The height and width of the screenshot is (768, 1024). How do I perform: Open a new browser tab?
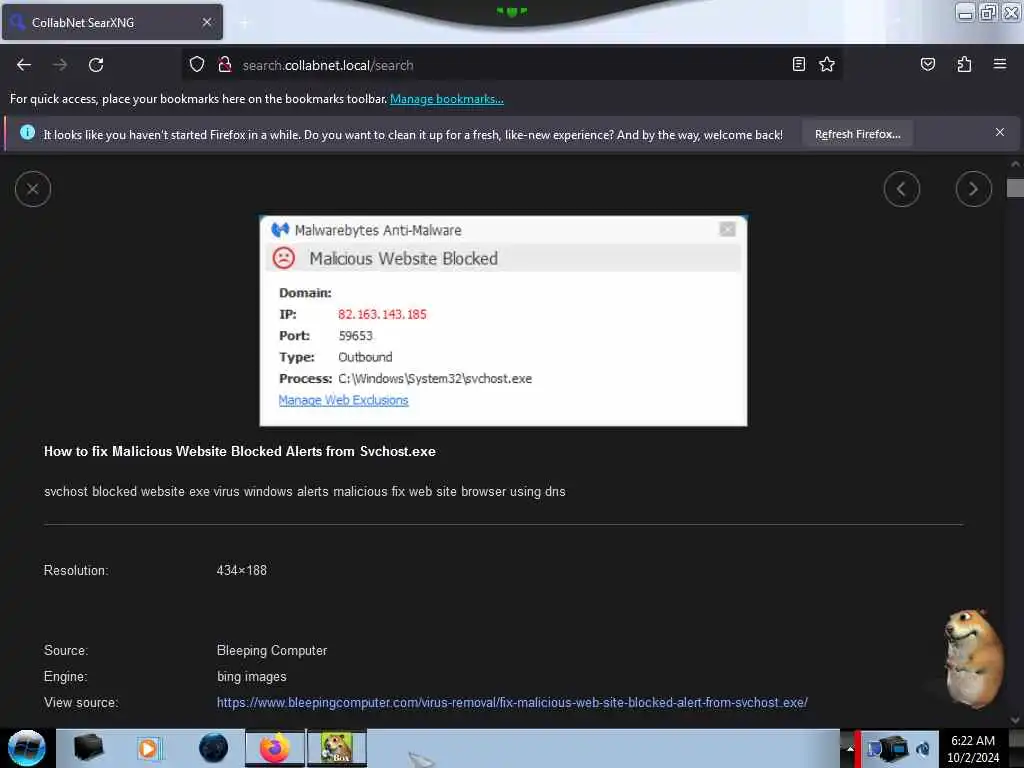pos(244,23)
